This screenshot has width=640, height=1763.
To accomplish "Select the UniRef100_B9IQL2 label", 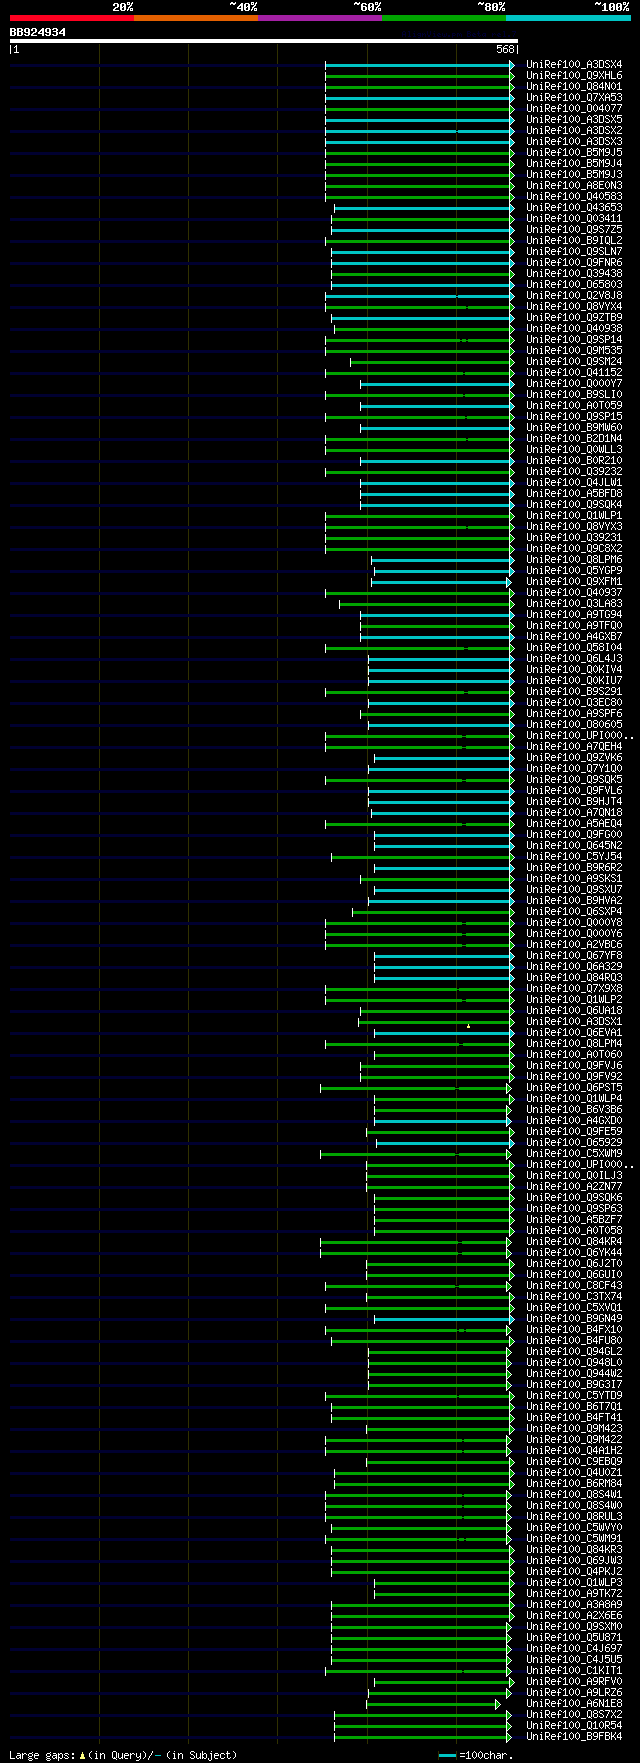I will point(574,241).
